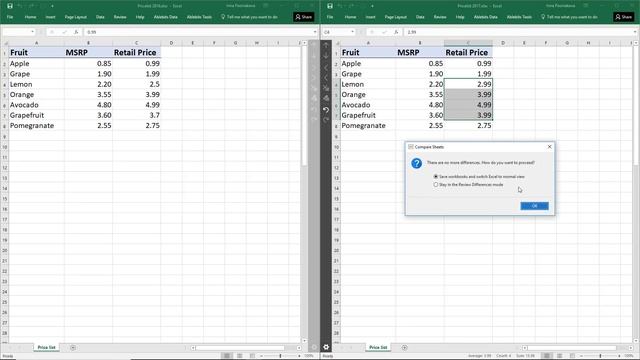
Task: Open Name Box dropdown in left window
Action: point(32,32)
